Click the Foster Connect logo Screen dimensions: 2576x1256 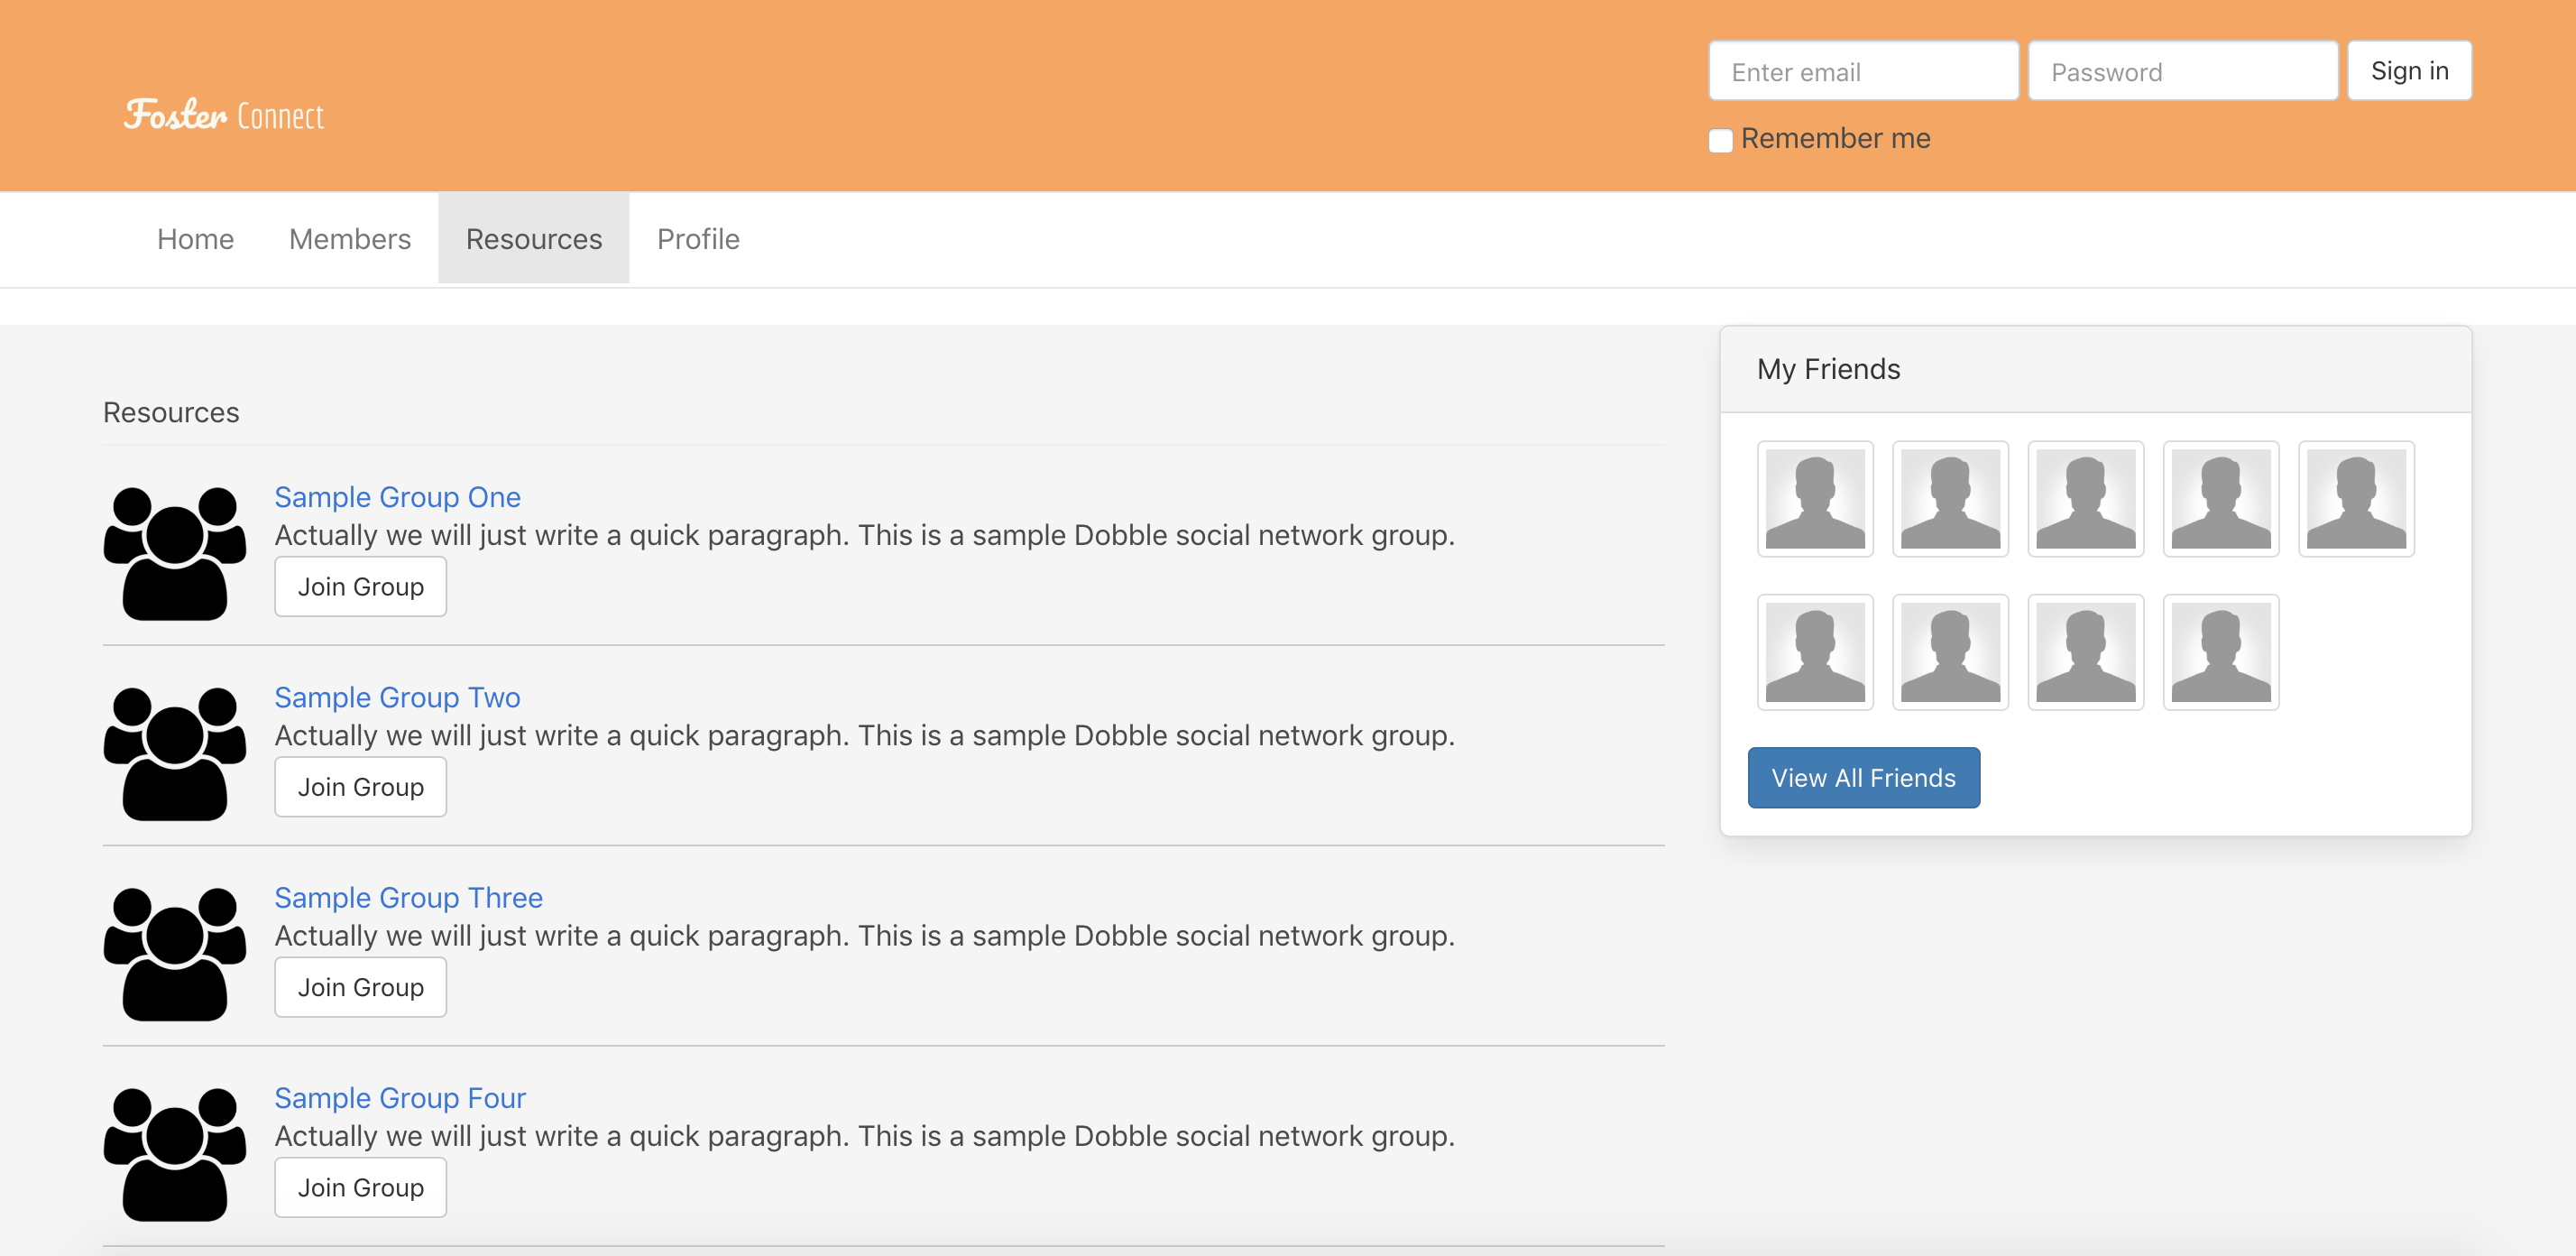[x=224, y=115]
